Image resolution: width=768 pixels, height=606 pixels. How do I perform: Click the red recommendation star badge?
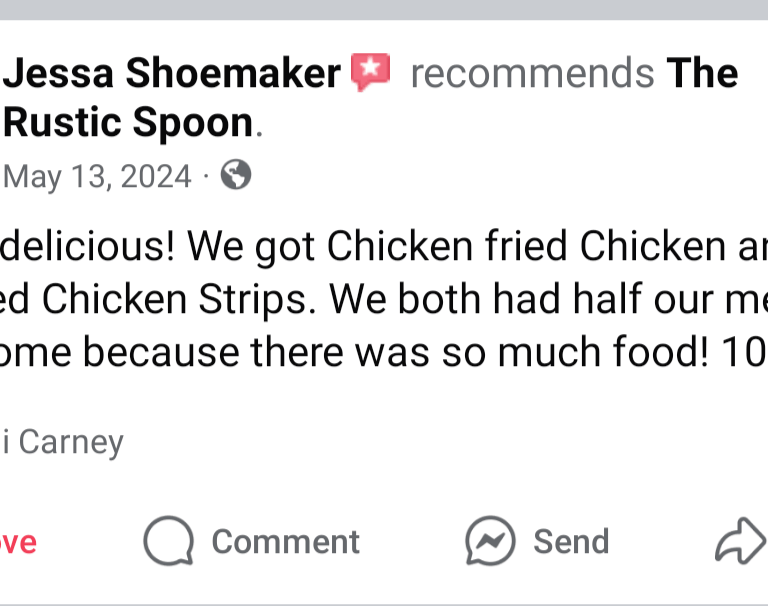(x=370, y=73)
